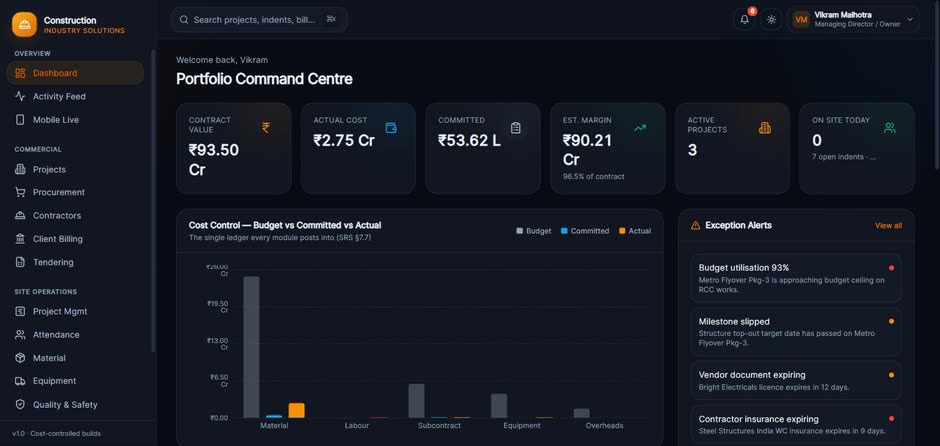This screenshot has width=940, height=446.
Task: Click the Projects building icon in sidebar
Action: [20, 170]
